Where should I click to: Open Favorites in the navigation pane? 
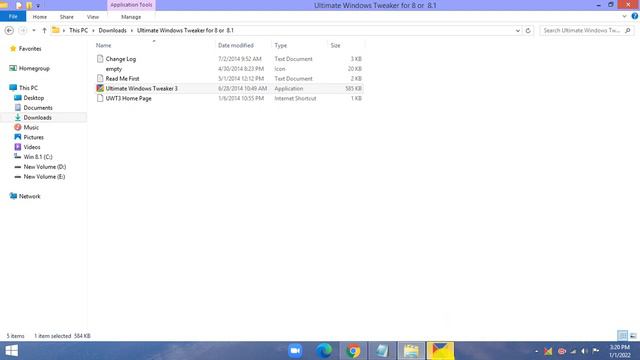[30, 49]
